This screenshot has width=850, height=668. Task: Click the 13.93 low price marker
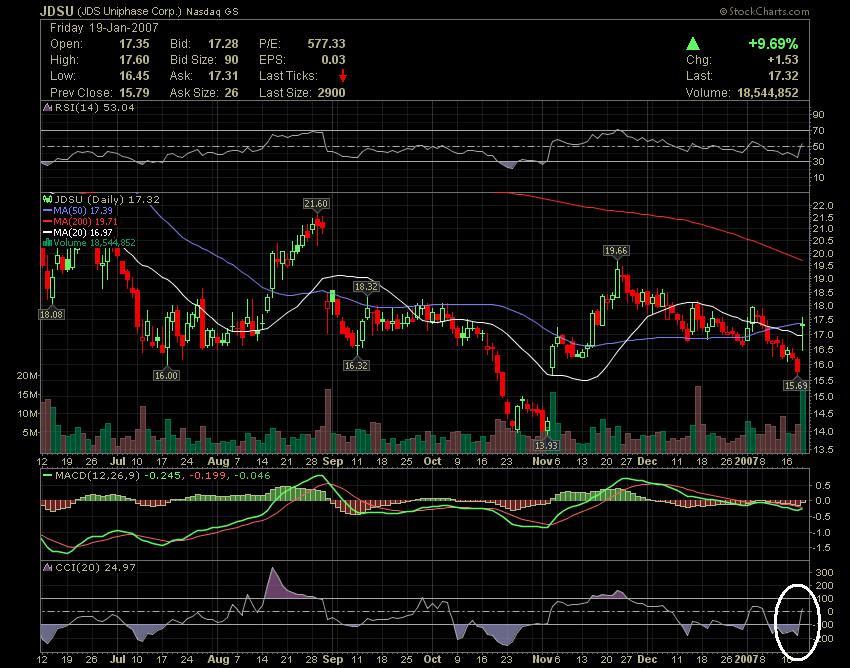(546, 445)
